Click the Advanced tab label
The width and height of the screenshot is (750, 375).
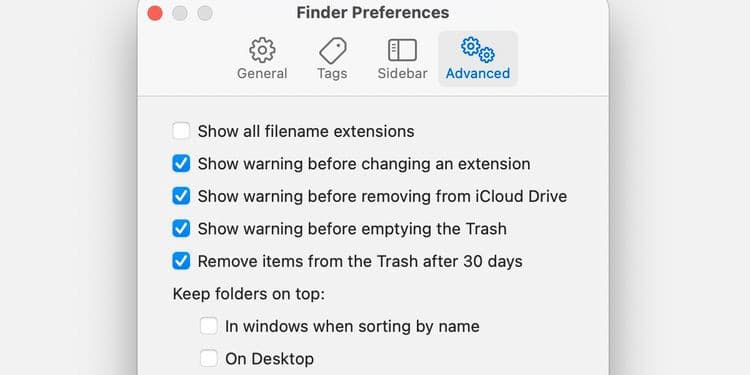(x=478, y=74)
